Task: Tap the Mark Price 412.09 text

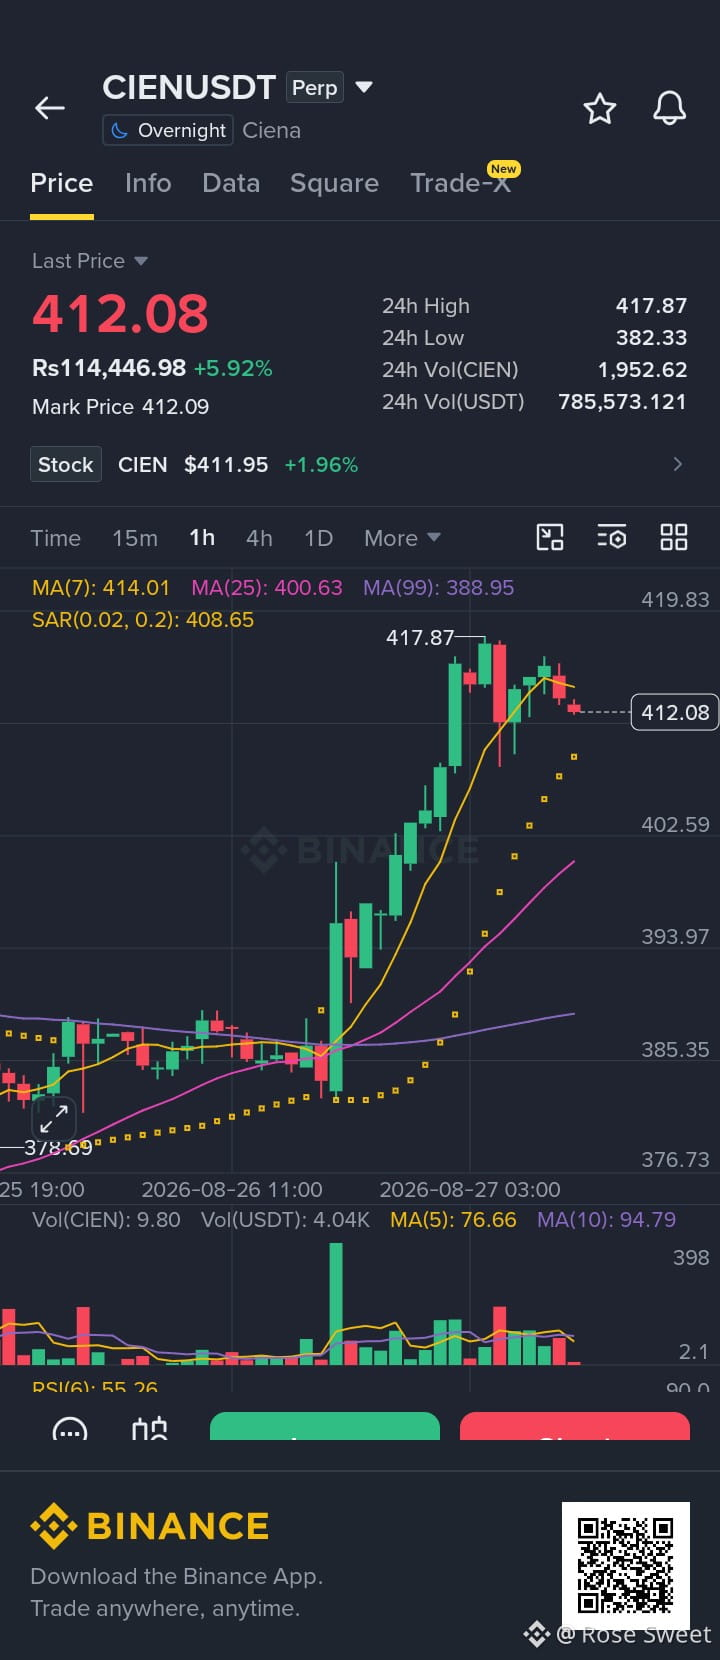Action: [x=121, y=407]
